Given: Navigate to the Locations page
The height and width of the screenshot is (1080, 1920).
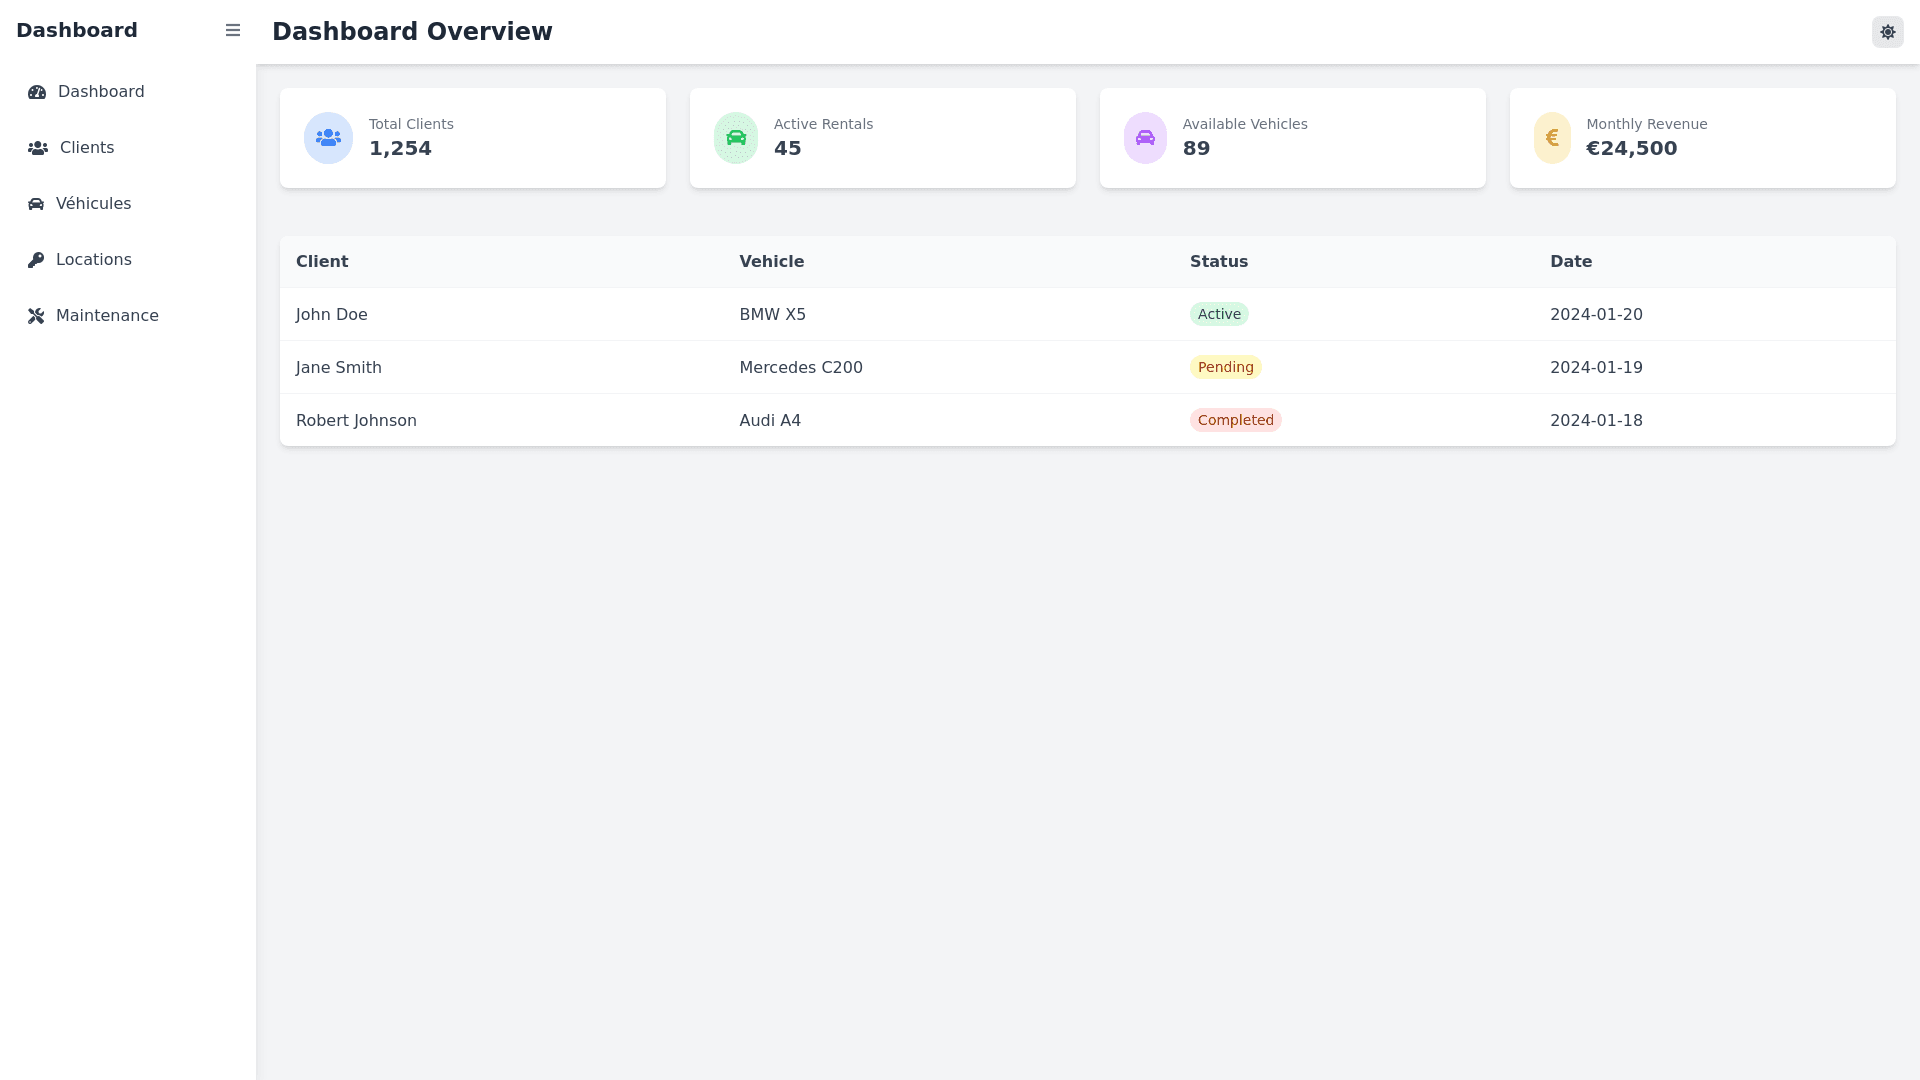Looking at the screenshot, I should pyautogui.click(x=93, y=260).
